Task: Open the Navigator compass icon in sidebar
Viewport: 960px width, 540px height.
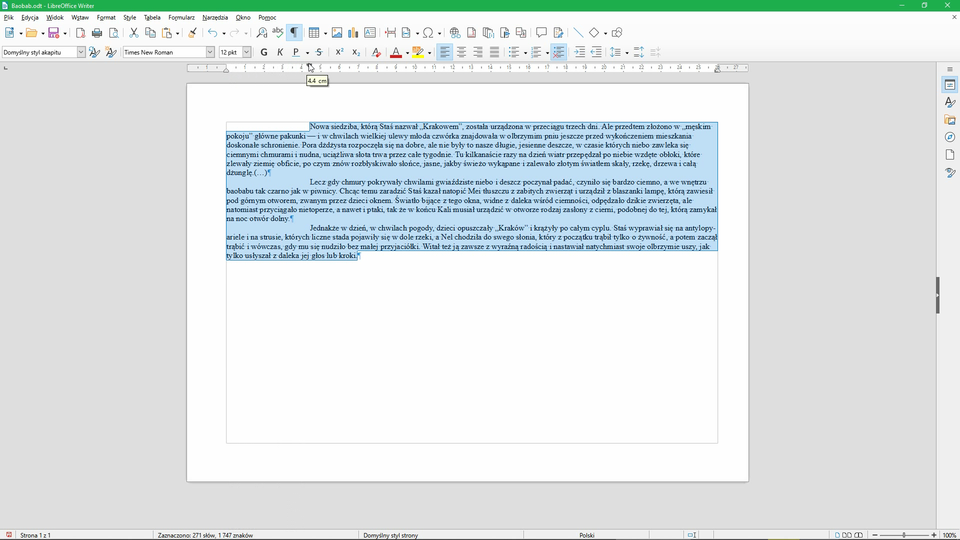Action: 950,137
